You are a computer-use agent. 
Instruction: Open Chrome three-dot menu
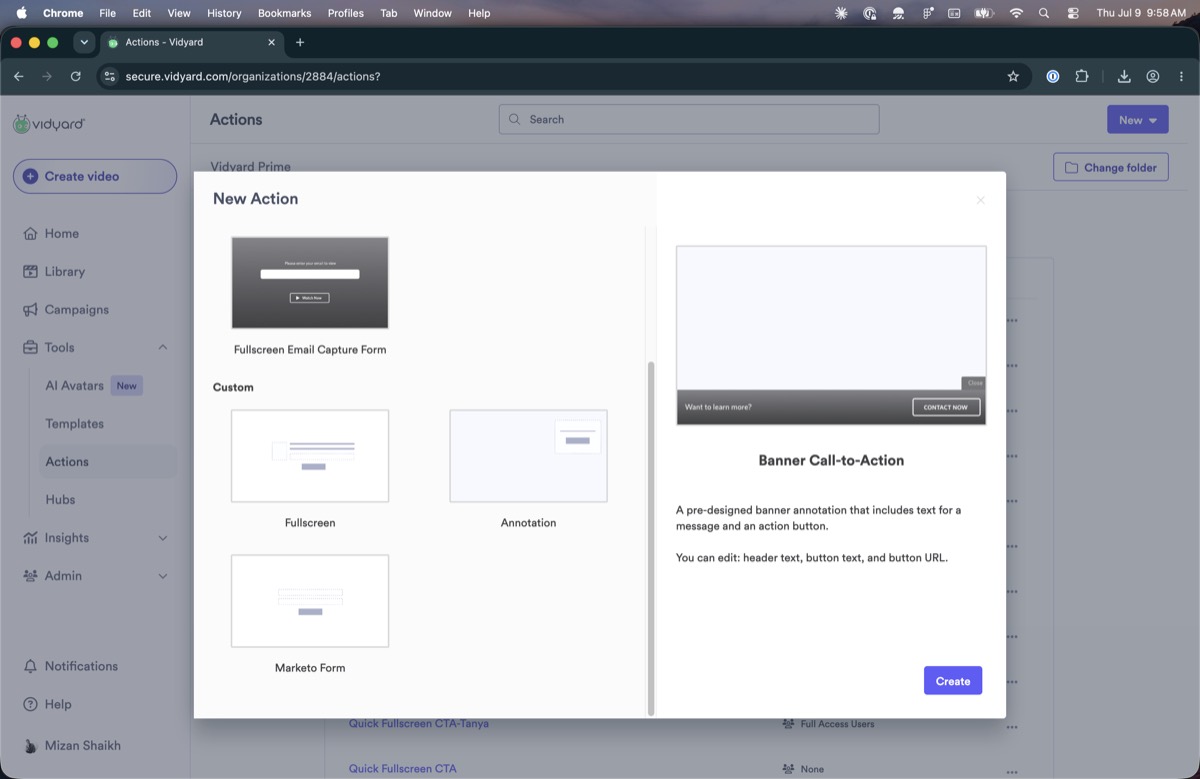(x=1181, y=76)
